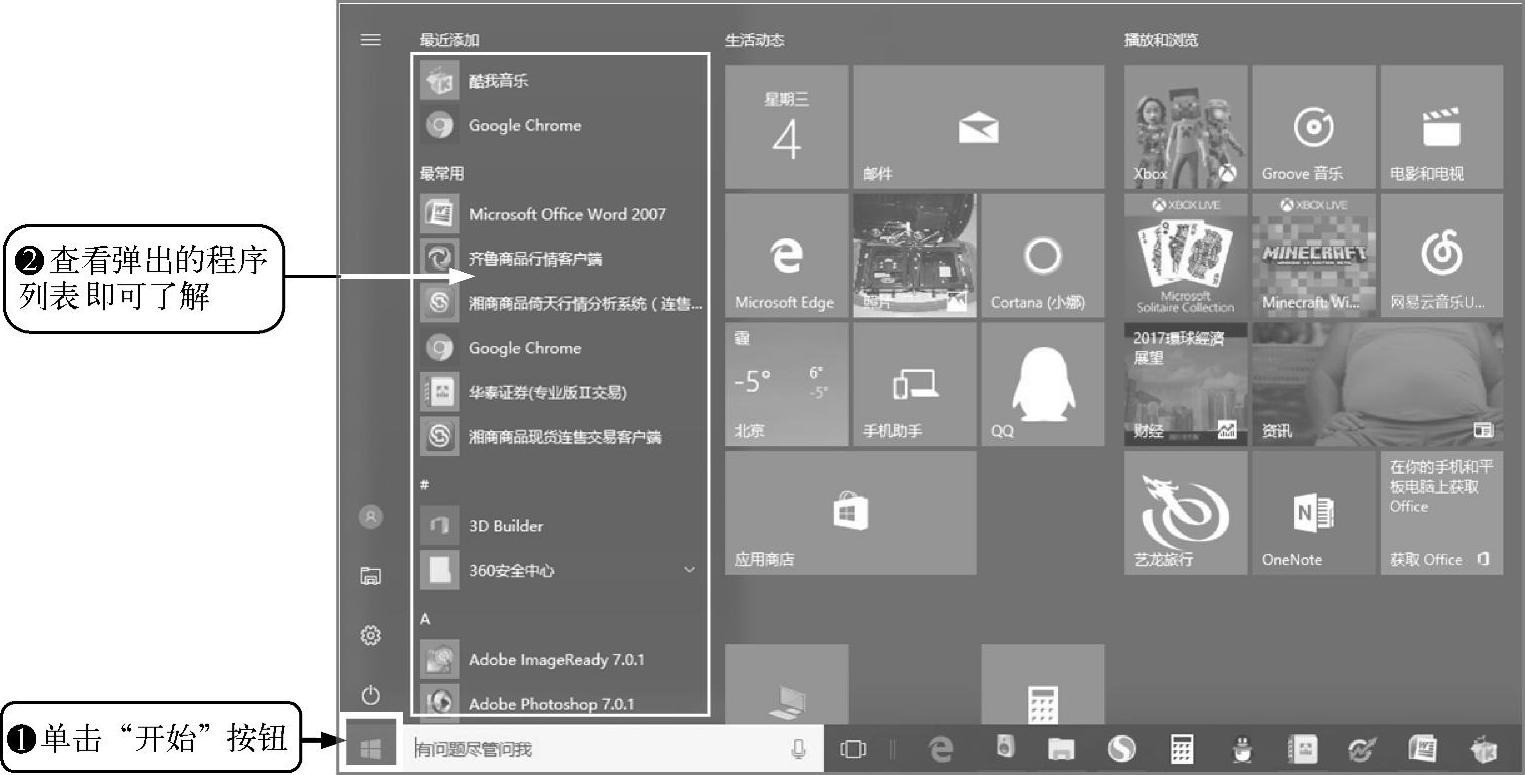This screenshot has width=1525, height=775.
Task: Select the 最近添加 section header
Action: [450, 40]
